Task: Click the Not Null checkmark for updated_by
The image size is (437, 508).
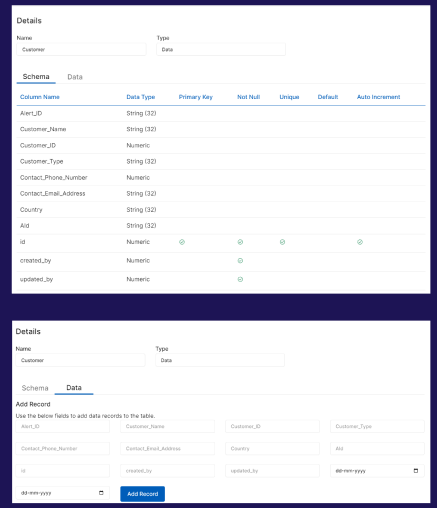Action: pyautogui.click(x=240, y=279)
